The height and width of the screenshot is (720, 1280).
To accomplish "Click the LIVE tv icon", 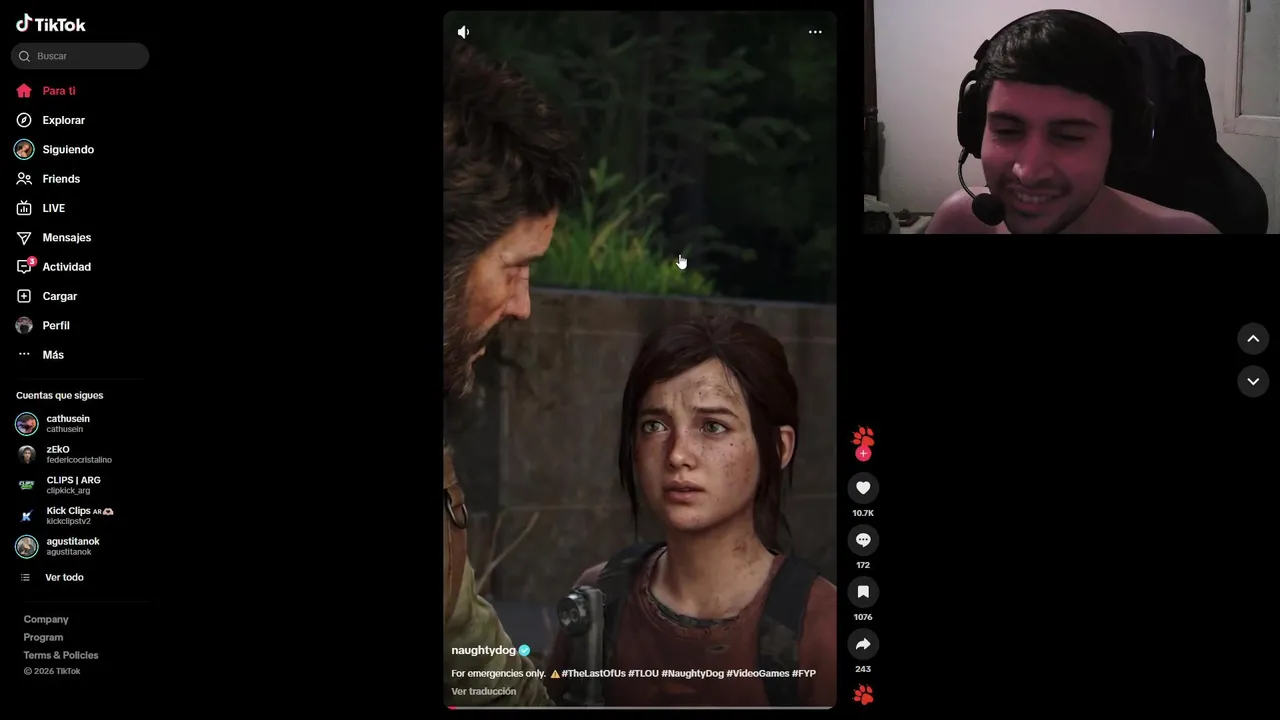I will point(24,208).
